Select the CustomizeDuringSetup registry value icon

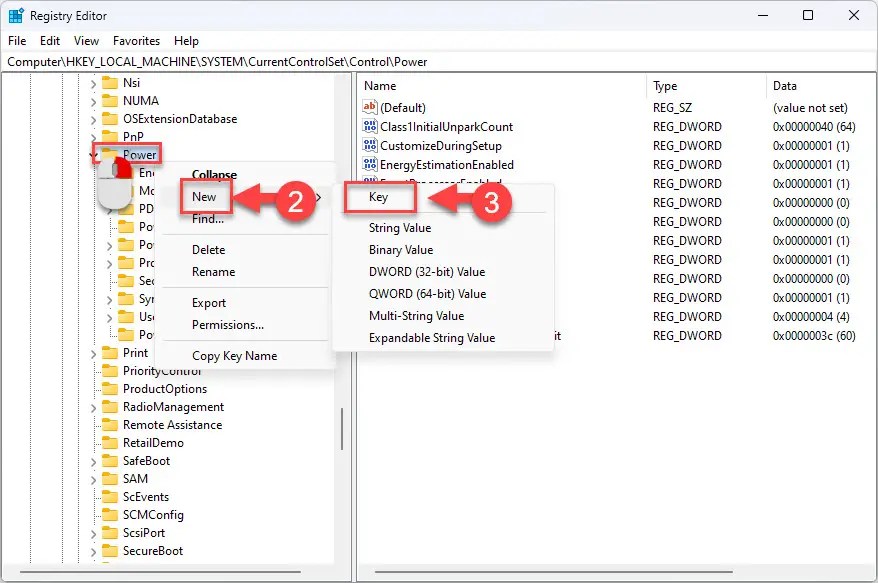coord(372,145)
